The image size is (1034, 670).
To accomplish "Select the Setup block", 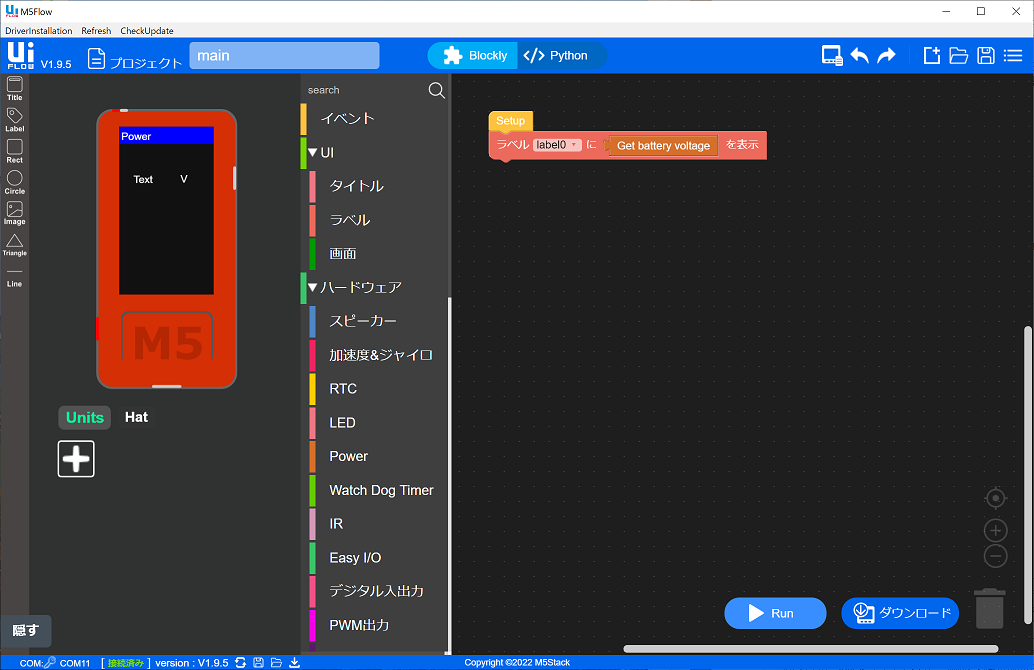I will click(510, 121).
